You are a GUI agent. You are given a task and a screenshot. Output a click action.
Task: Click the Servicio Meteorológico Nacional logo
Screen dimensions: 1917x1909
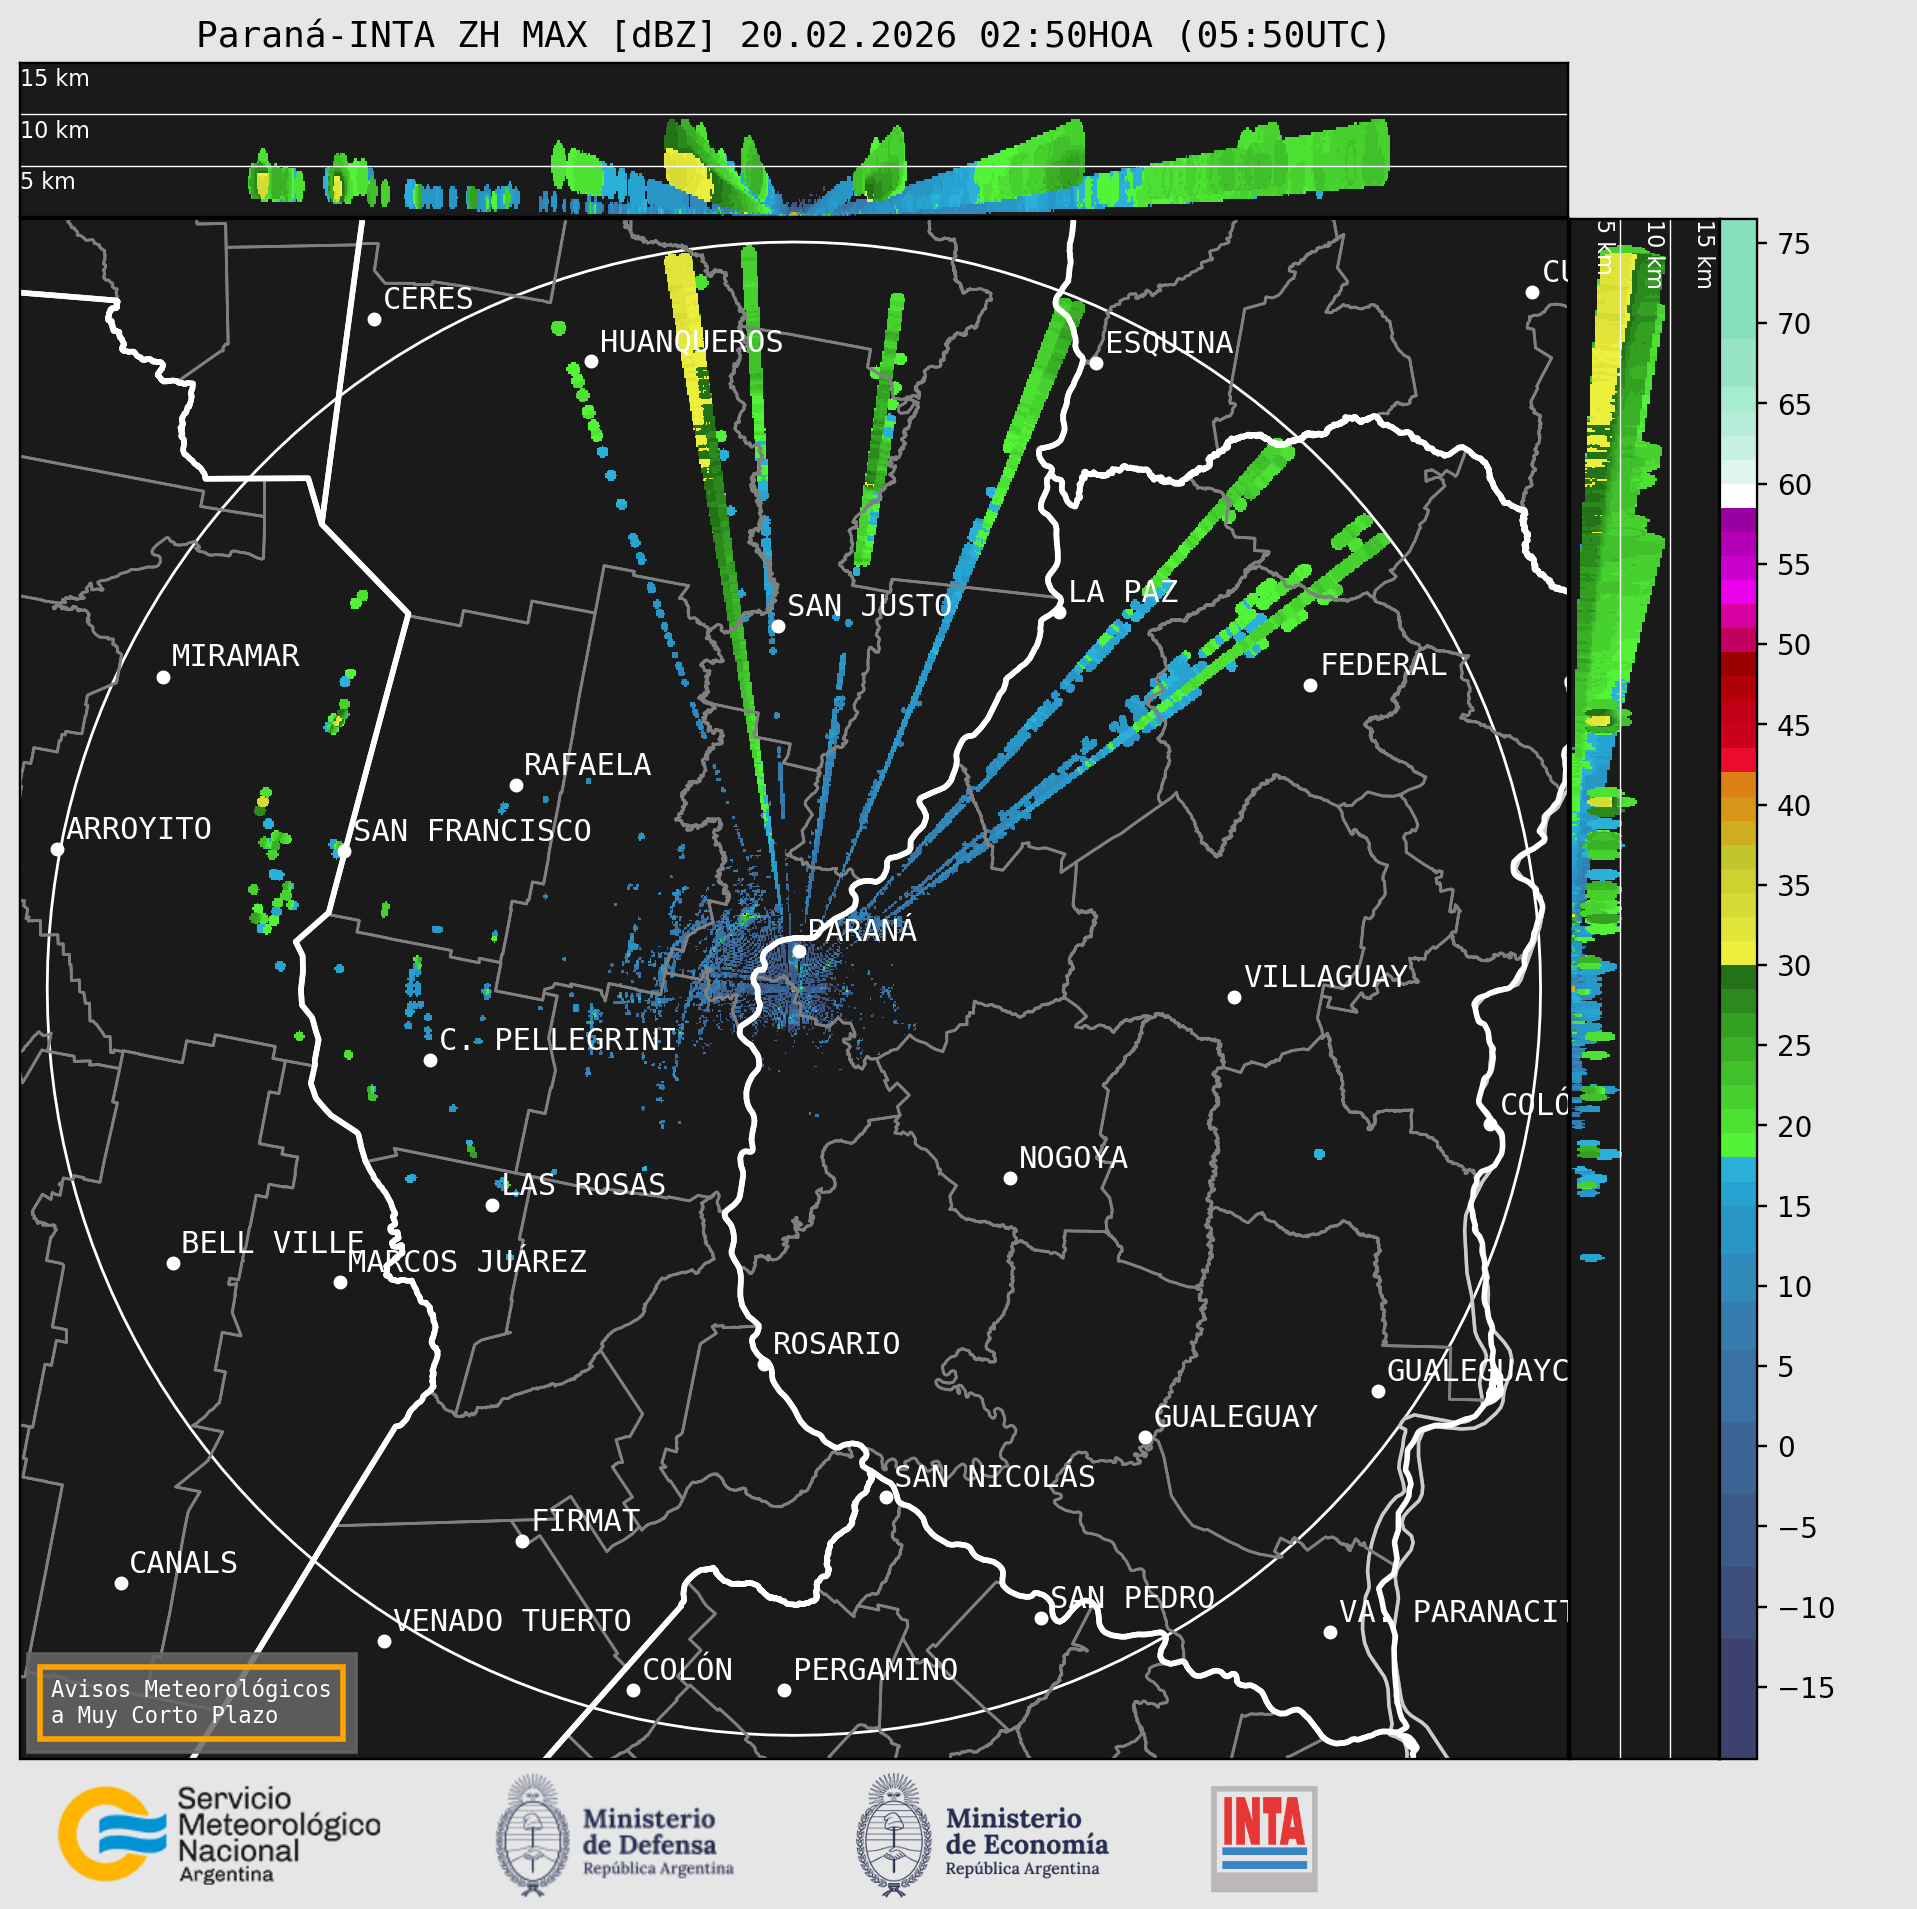tap(220, 1834)
